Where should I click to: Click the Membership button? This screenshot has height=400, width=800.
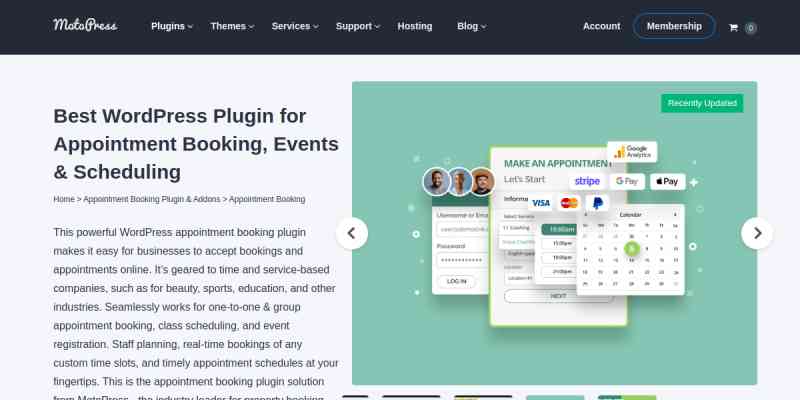tap(674, 26)
